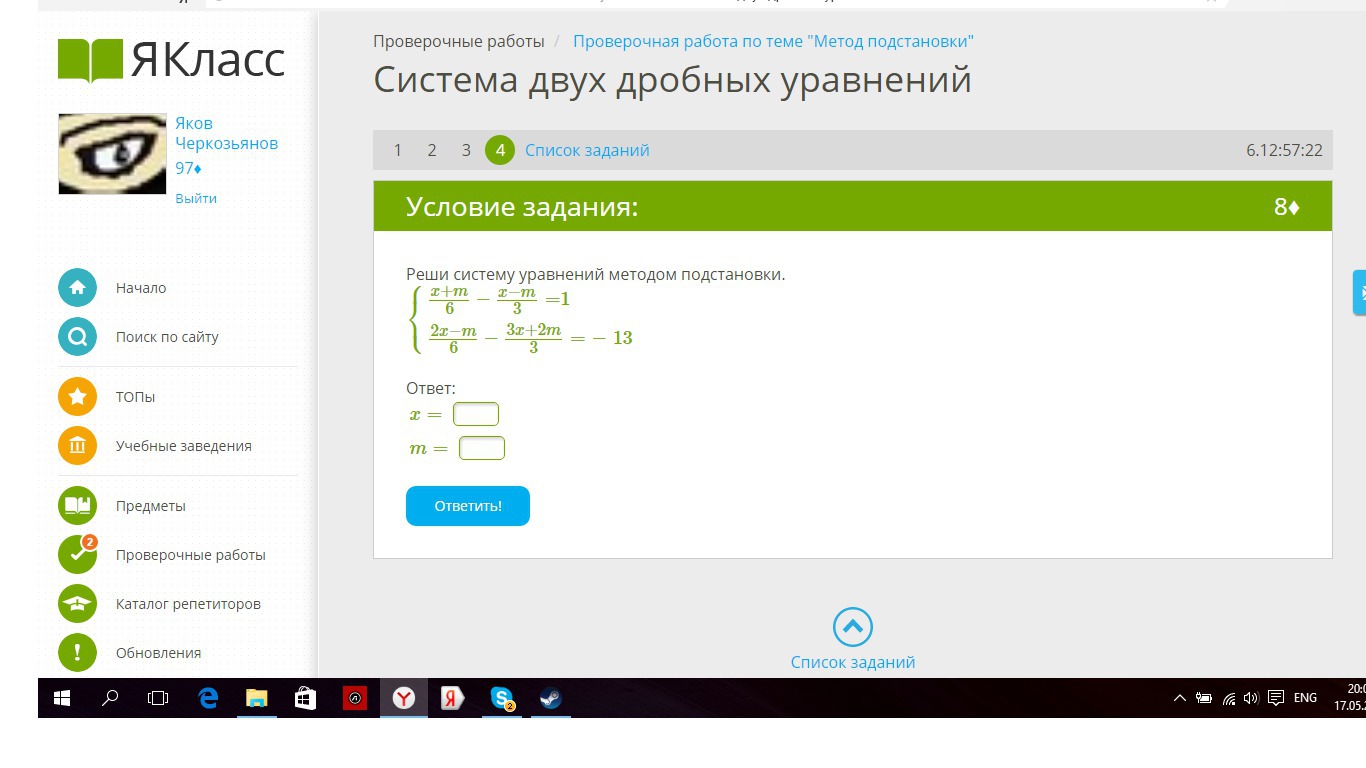The width and height of the screenshot is (1366, 768).
Task: Click the m answer input field
Action: point(482,448)
